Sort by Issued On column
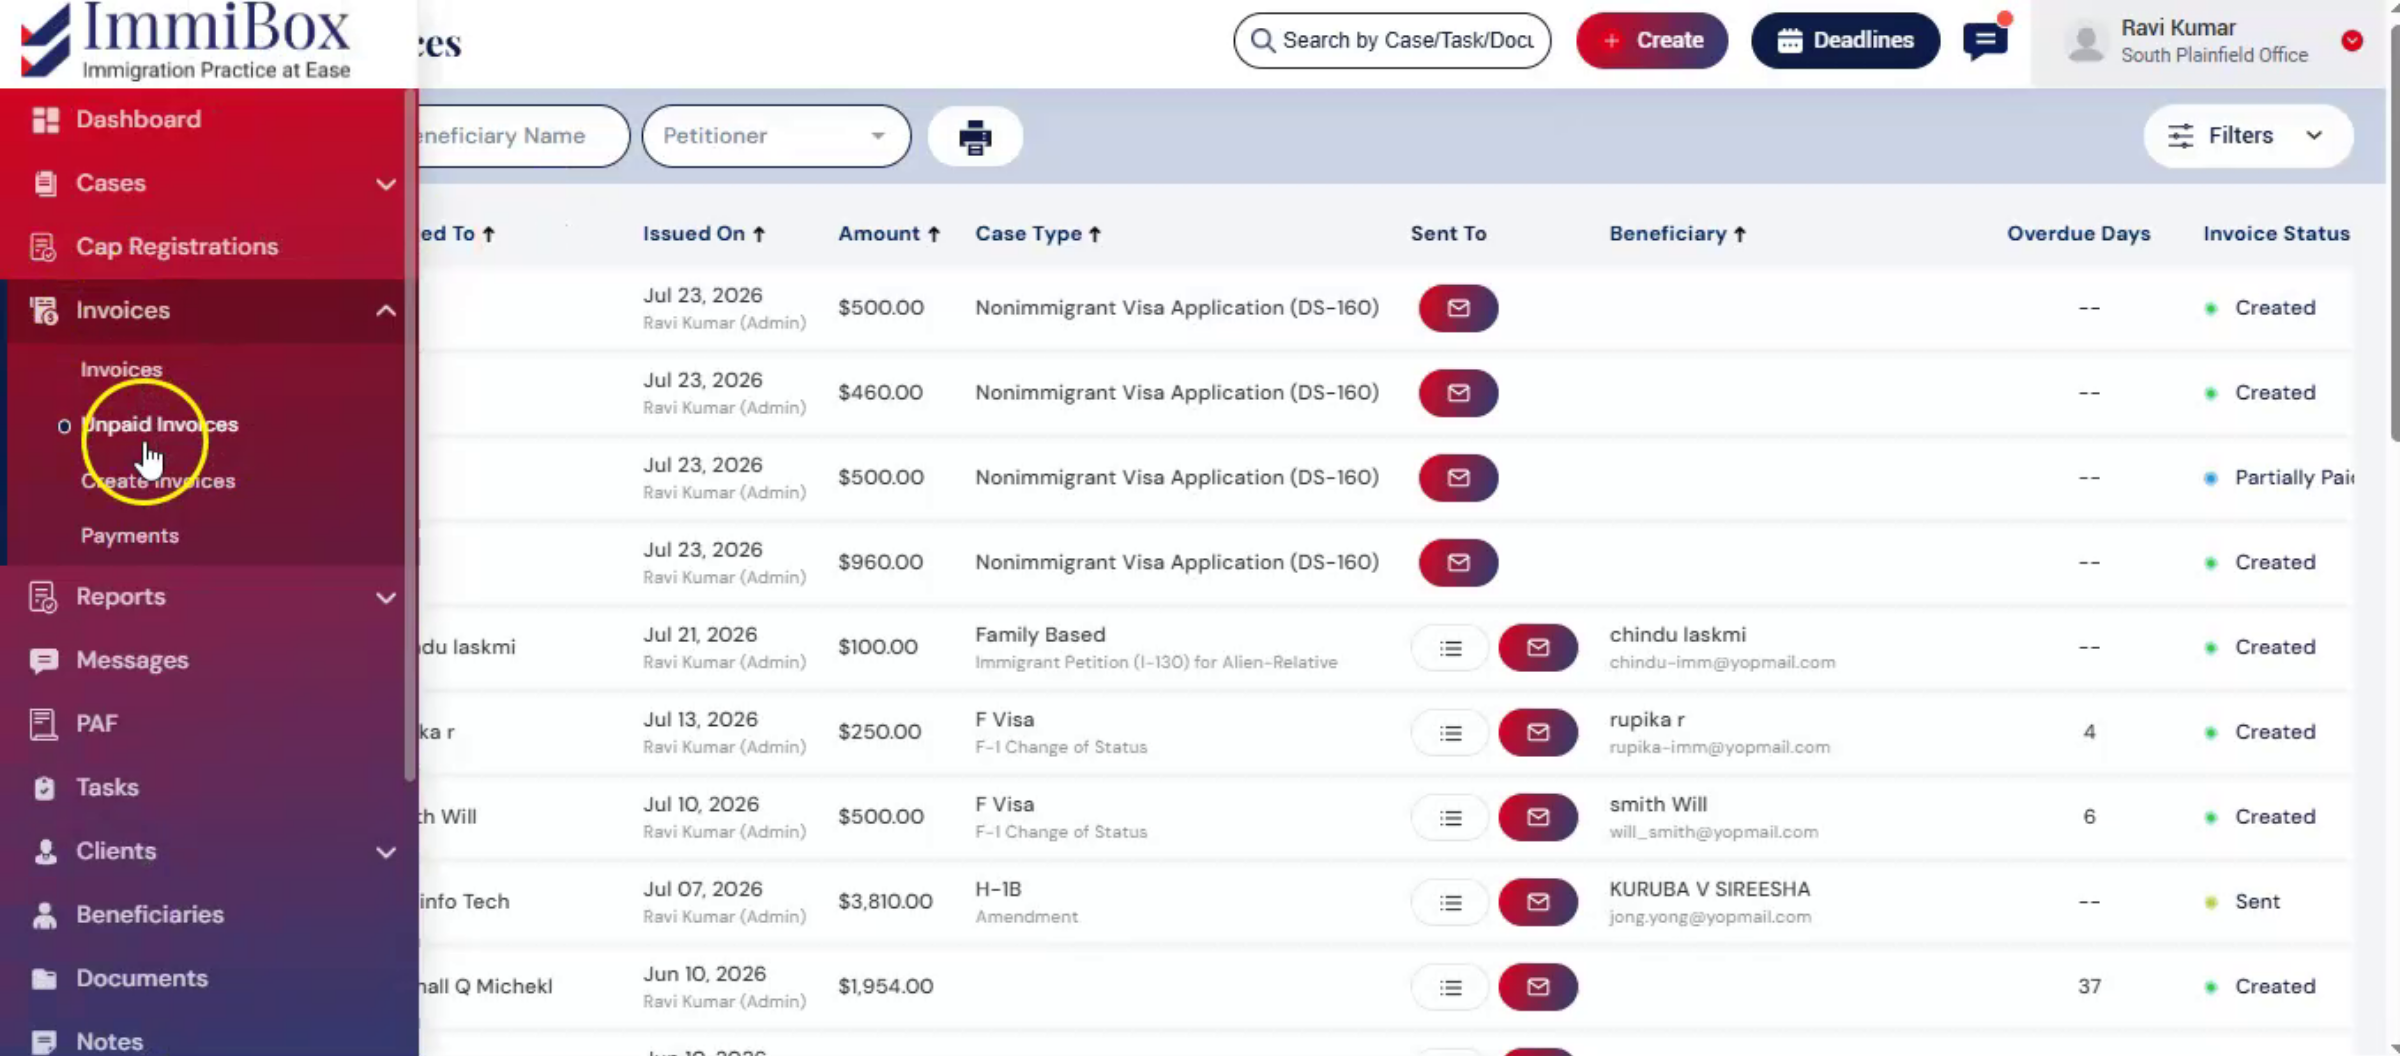Image resolution: width=2400 pixels, height=1056 pixels. (704, 234)
